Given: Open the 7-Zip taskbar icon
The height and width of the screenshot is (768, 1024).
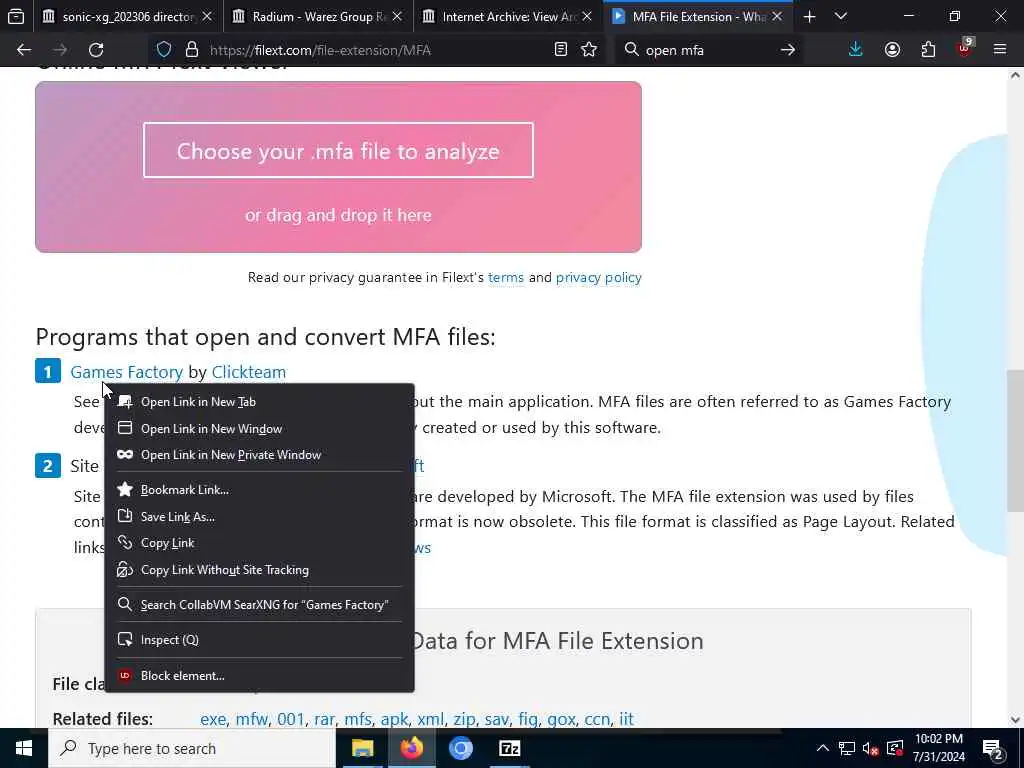Looking at the screenshot, I should tap(509, 748).
